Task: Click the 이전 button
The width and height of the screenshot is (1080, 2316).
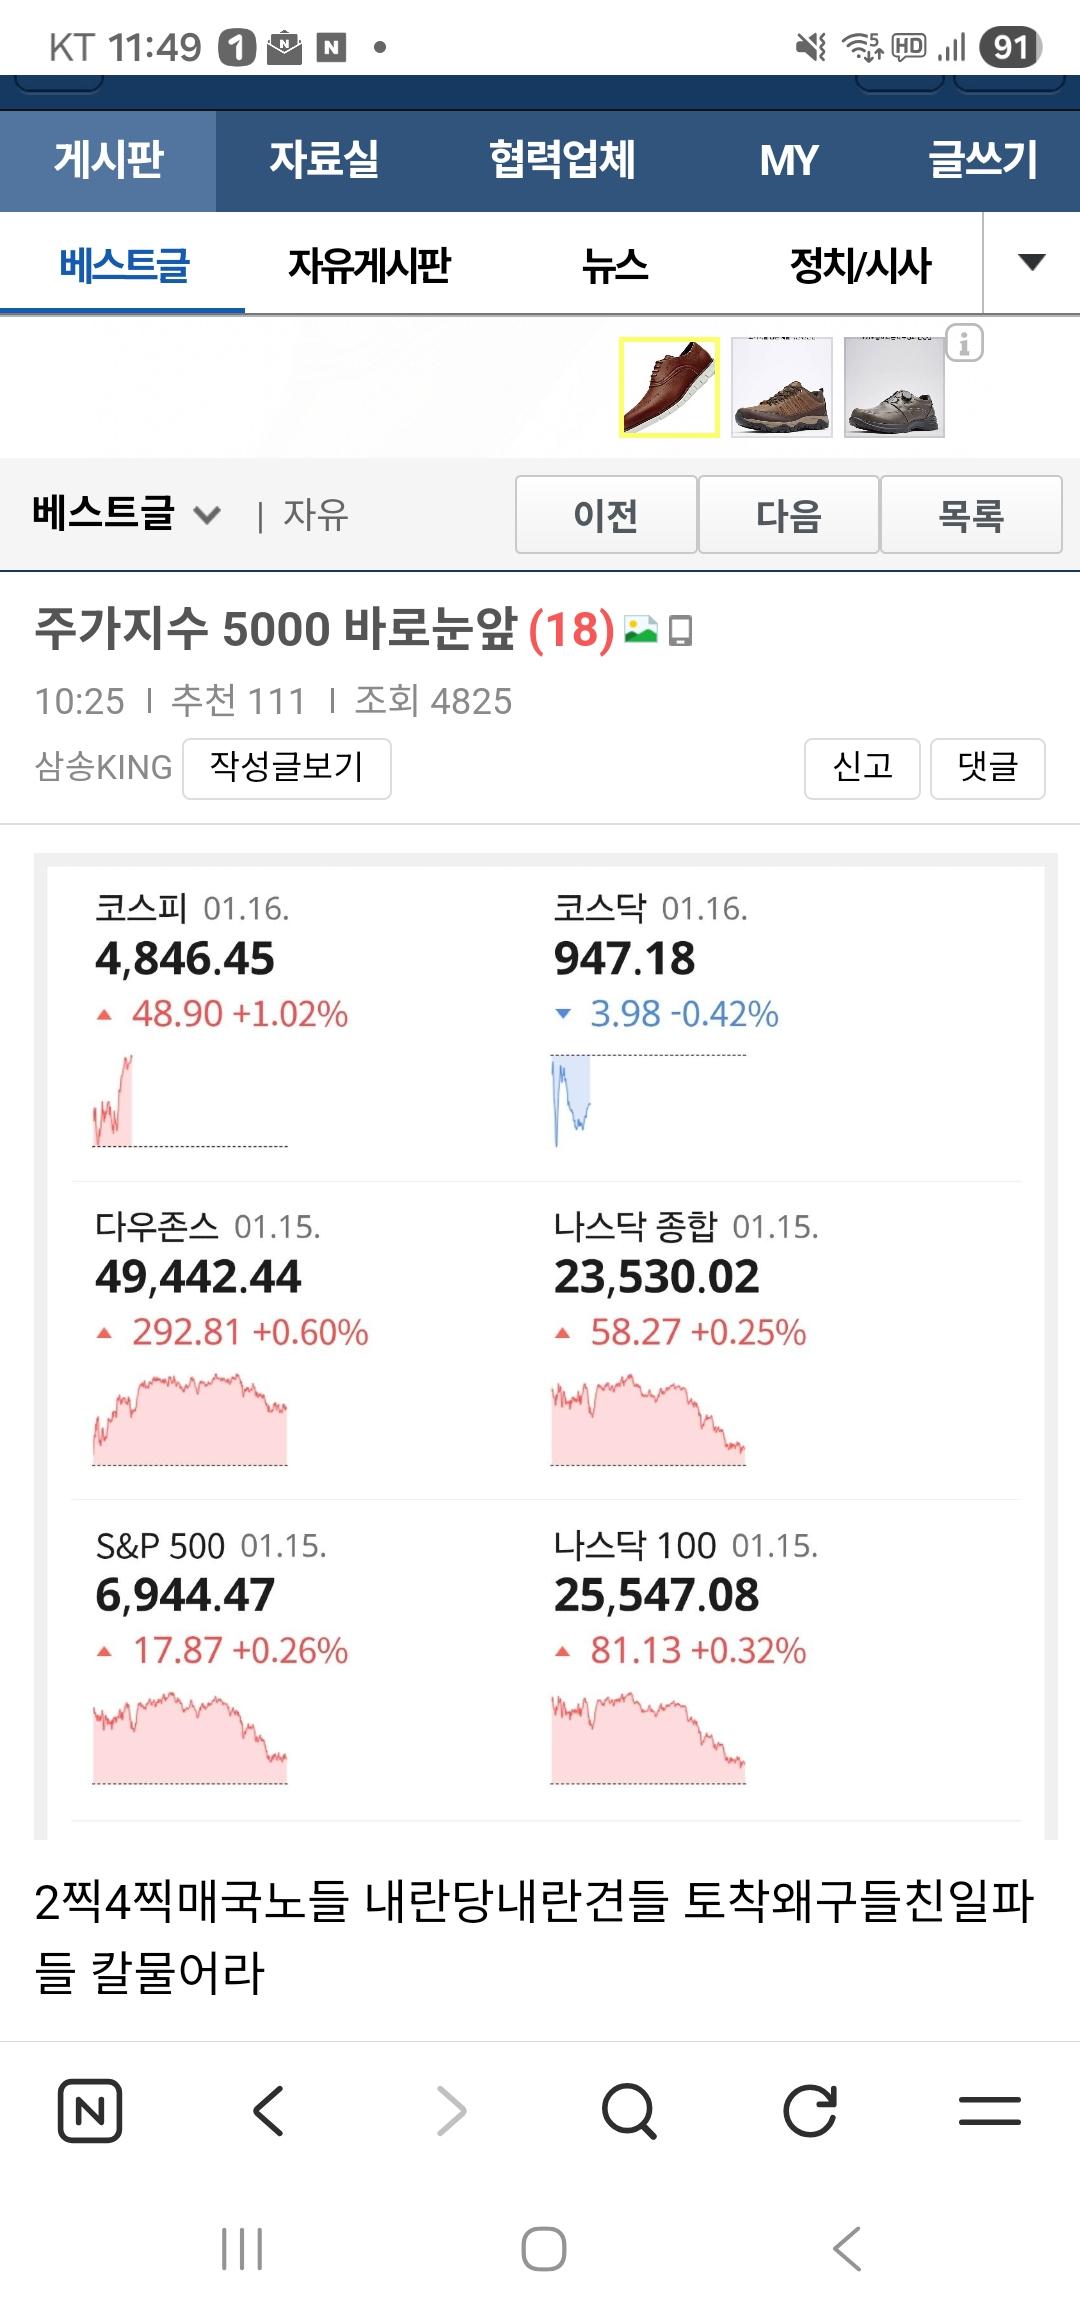Action: tap(606, 515)
